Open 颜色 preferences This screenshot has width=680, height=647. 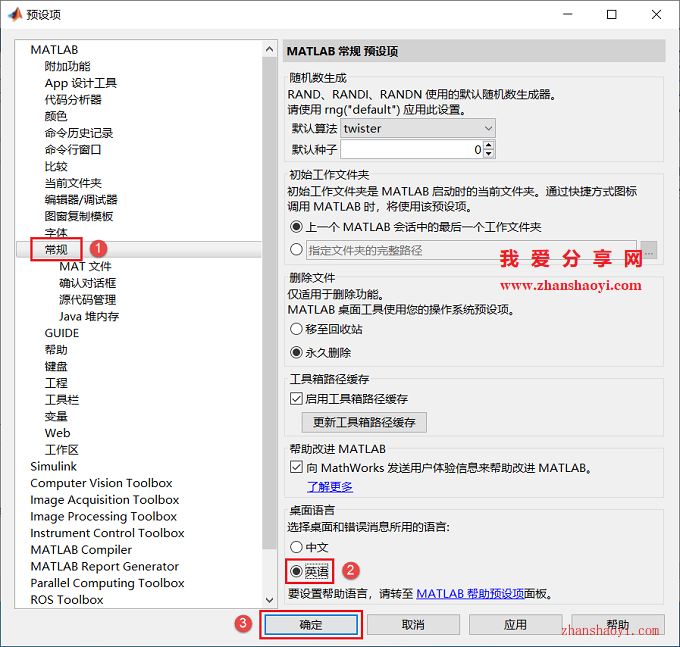[56, 116]
